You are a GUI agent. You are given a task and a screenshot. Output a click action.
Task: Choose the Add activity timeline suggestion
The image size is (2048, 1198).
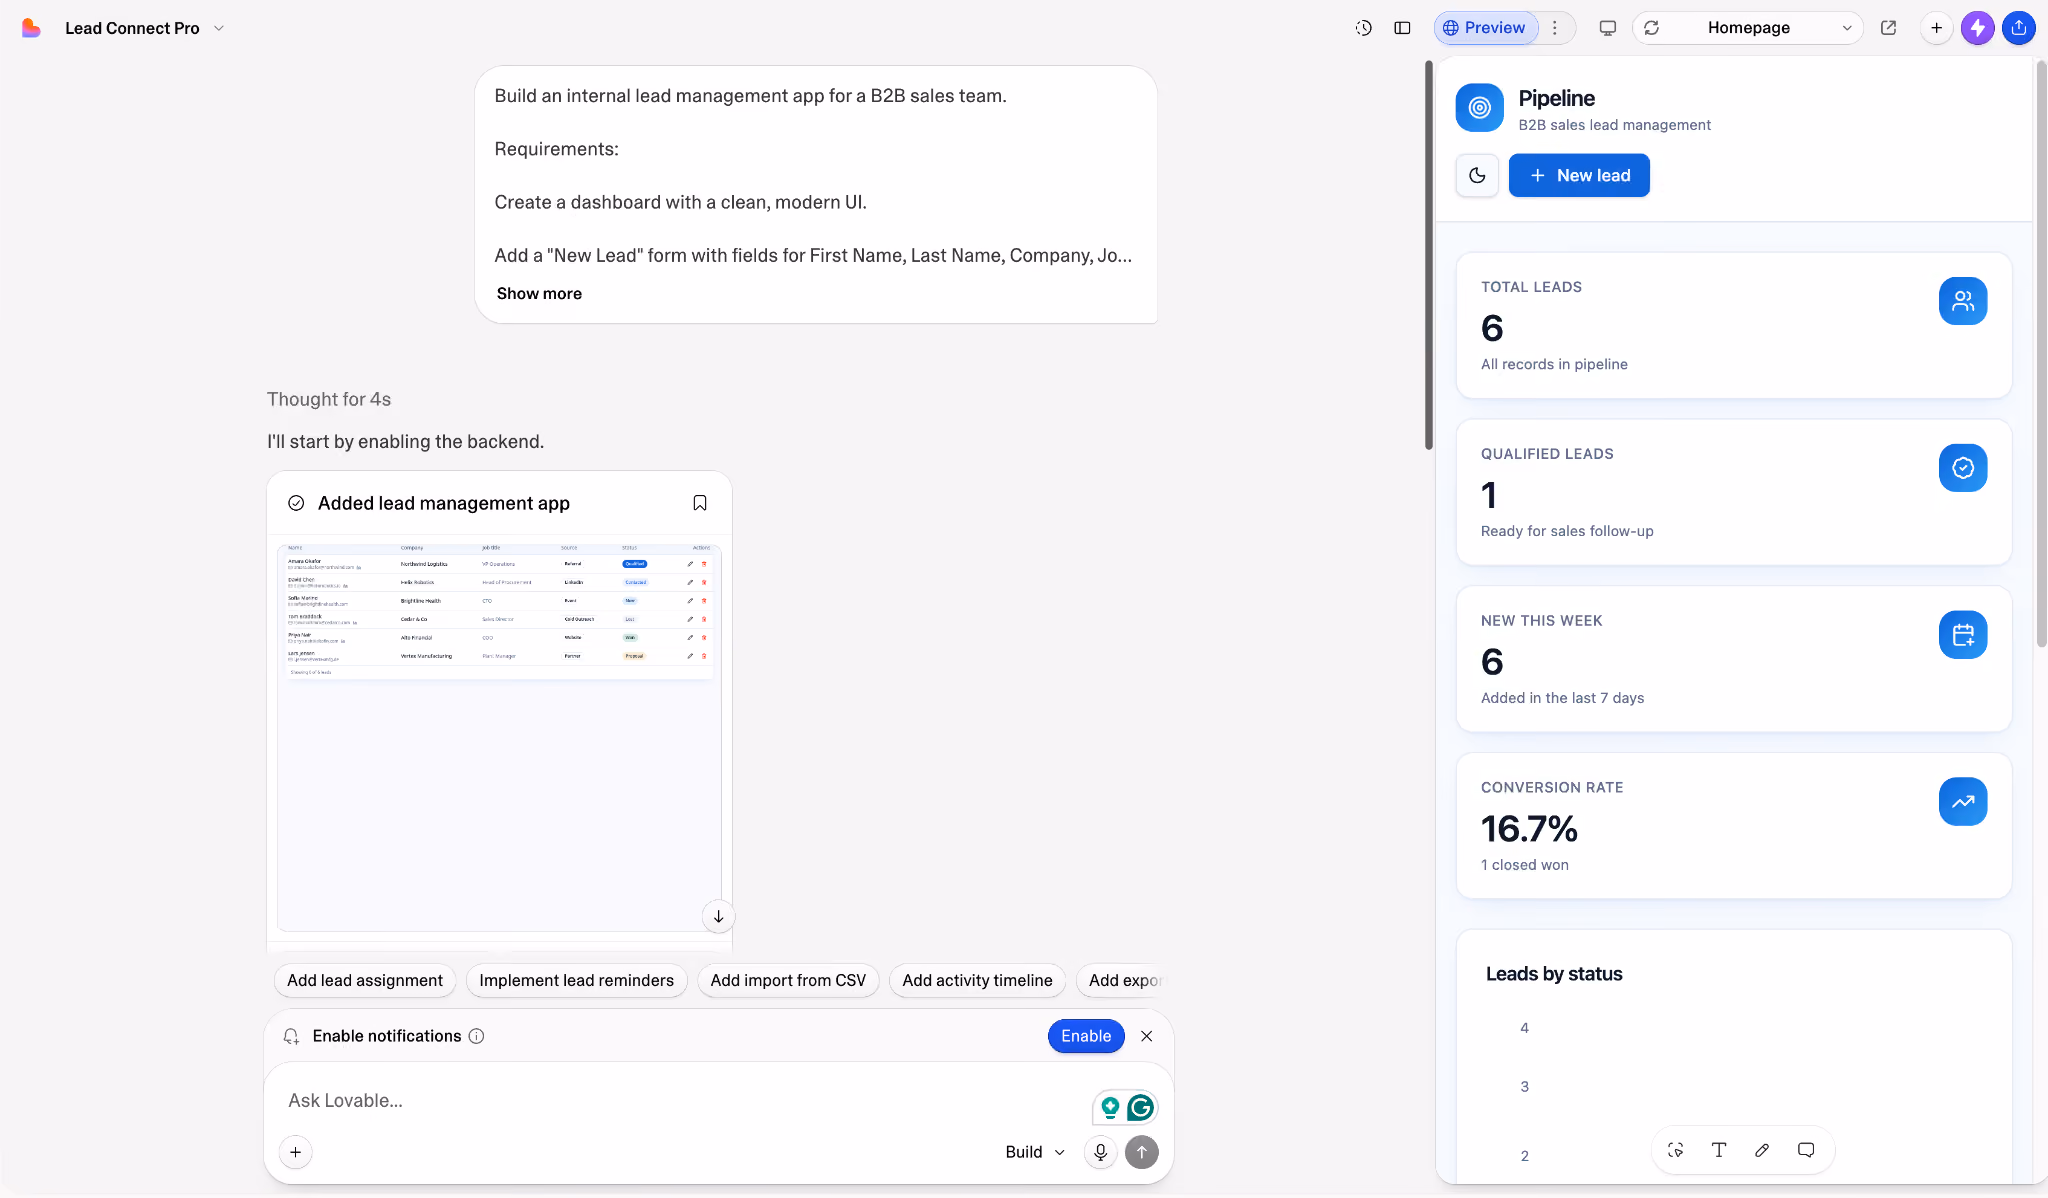pyautogui.click(x=977, y=980)
